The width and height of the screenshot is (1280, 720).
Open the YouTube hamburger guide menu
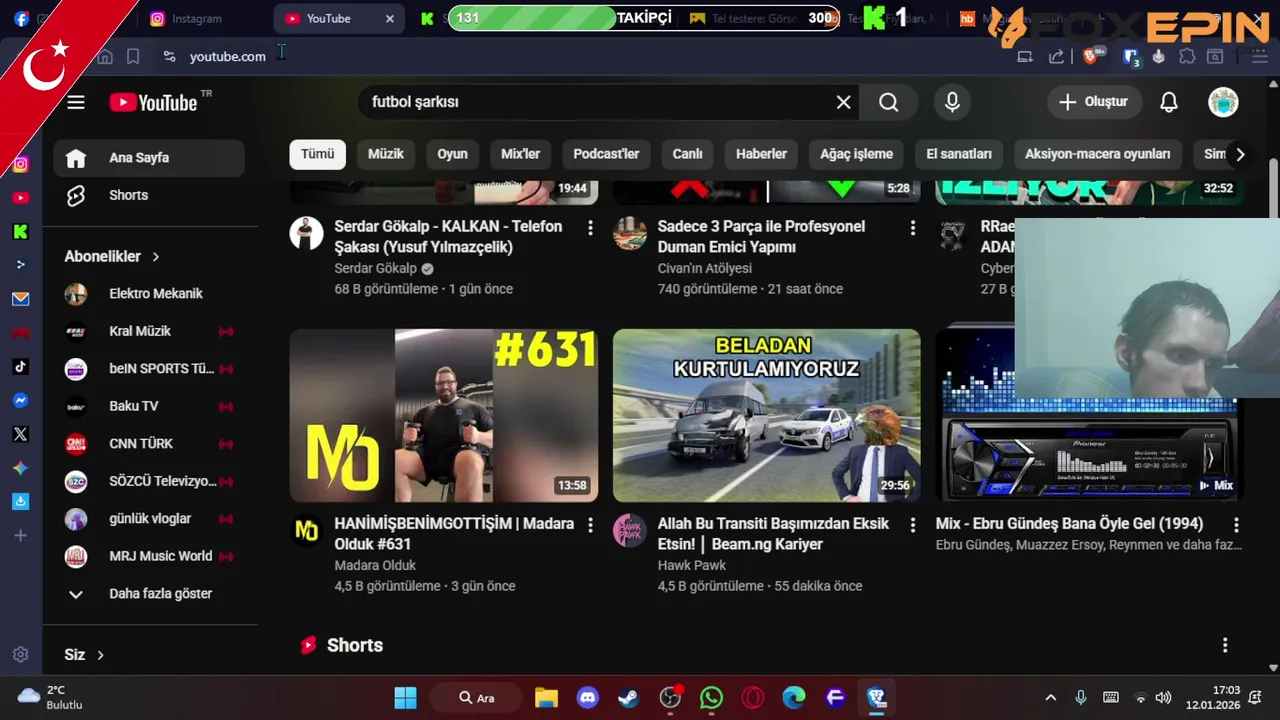tap(76, 102)
